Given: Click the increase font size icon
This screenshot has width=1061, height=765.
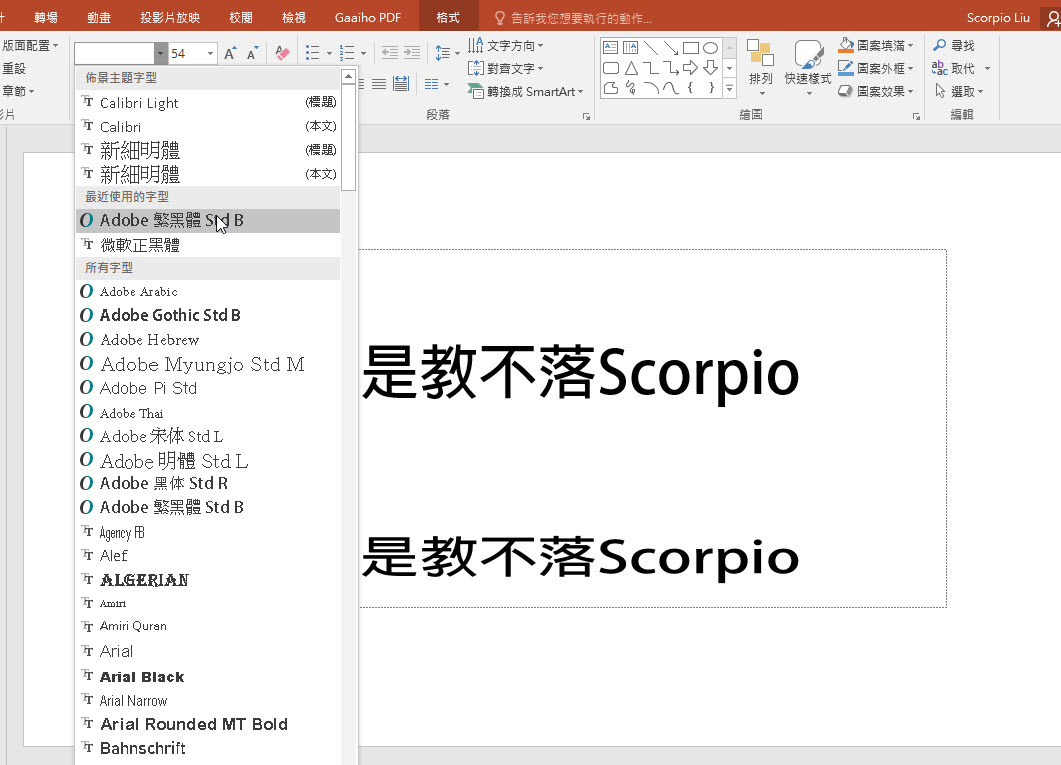Looking at the screenshot, I should pos(230,53).
